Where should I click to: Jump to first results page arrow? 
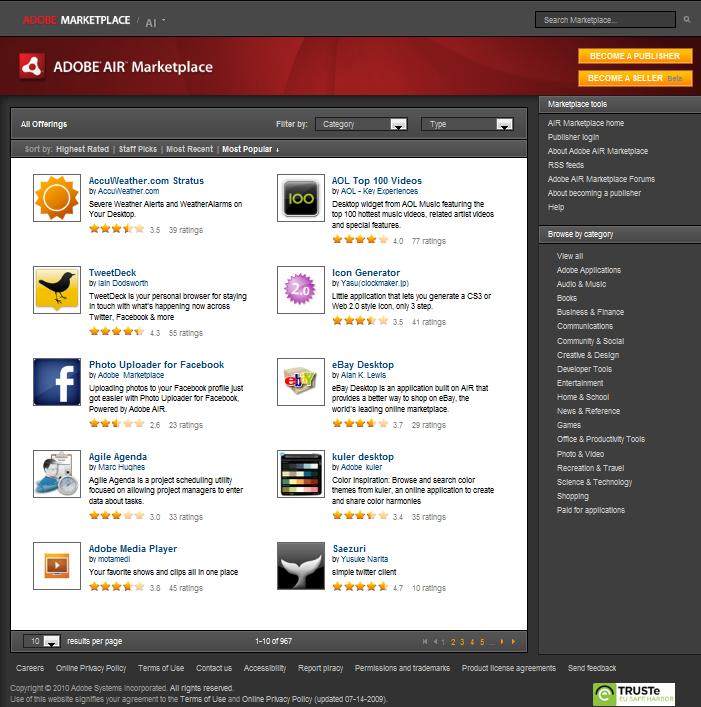(425, 642)
